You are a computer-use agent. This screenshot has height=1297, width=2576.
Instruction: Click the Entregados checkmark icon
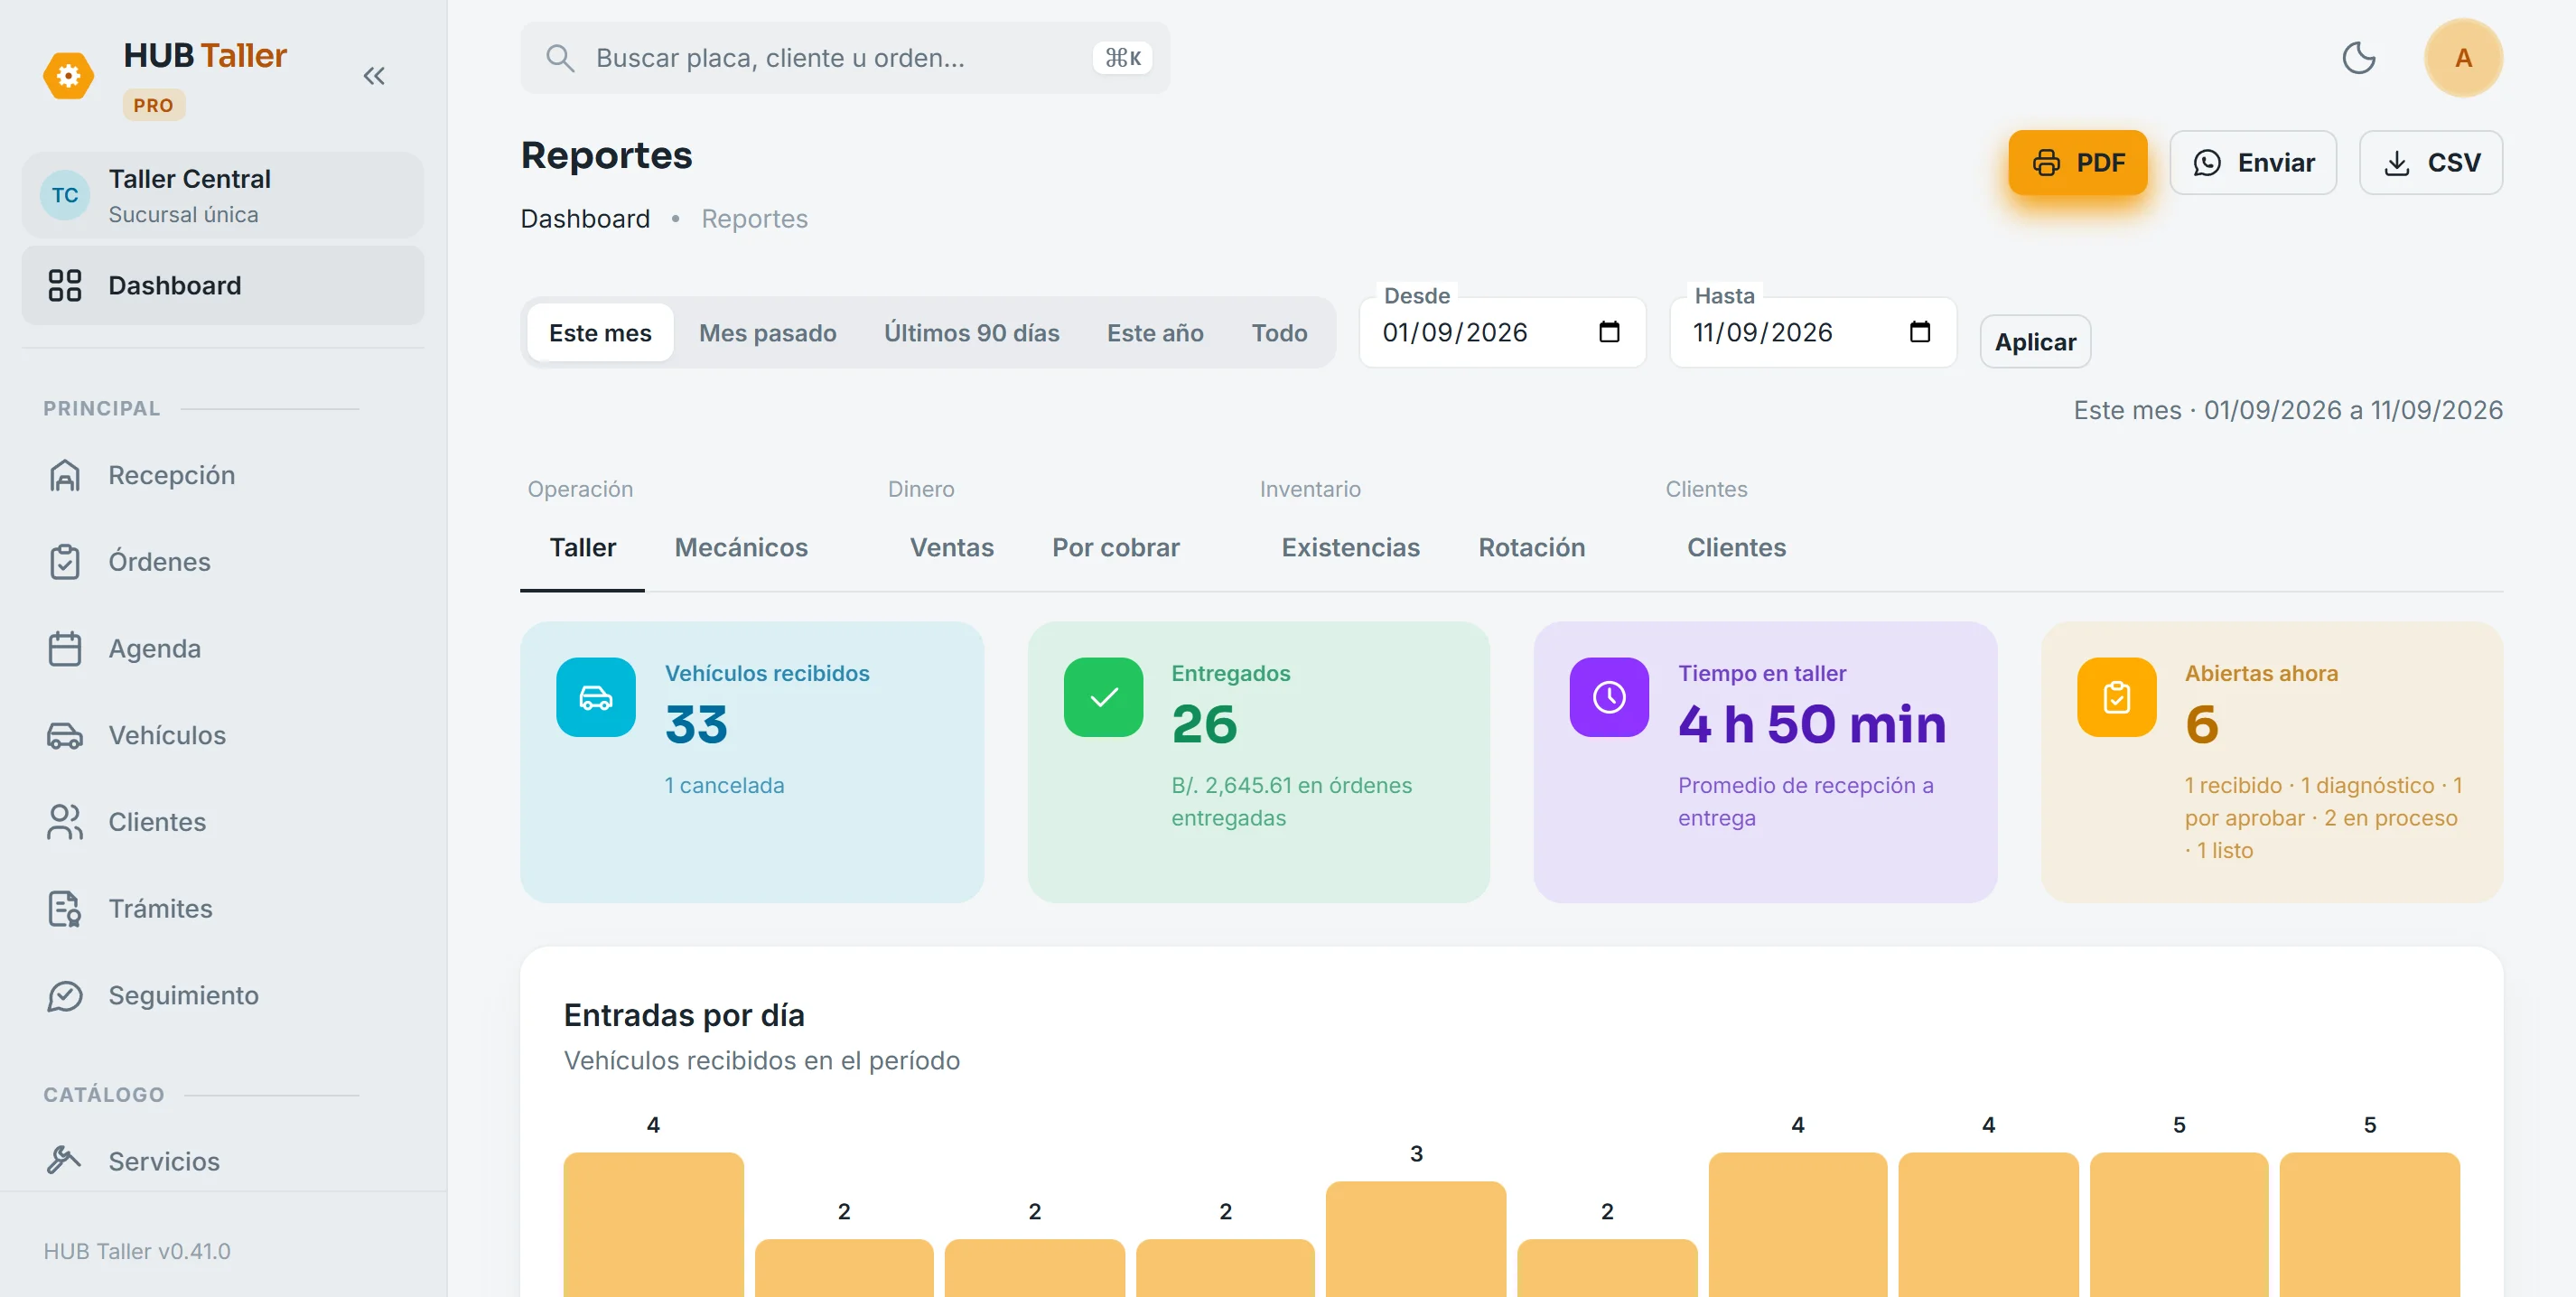(x=1103, y=697)
